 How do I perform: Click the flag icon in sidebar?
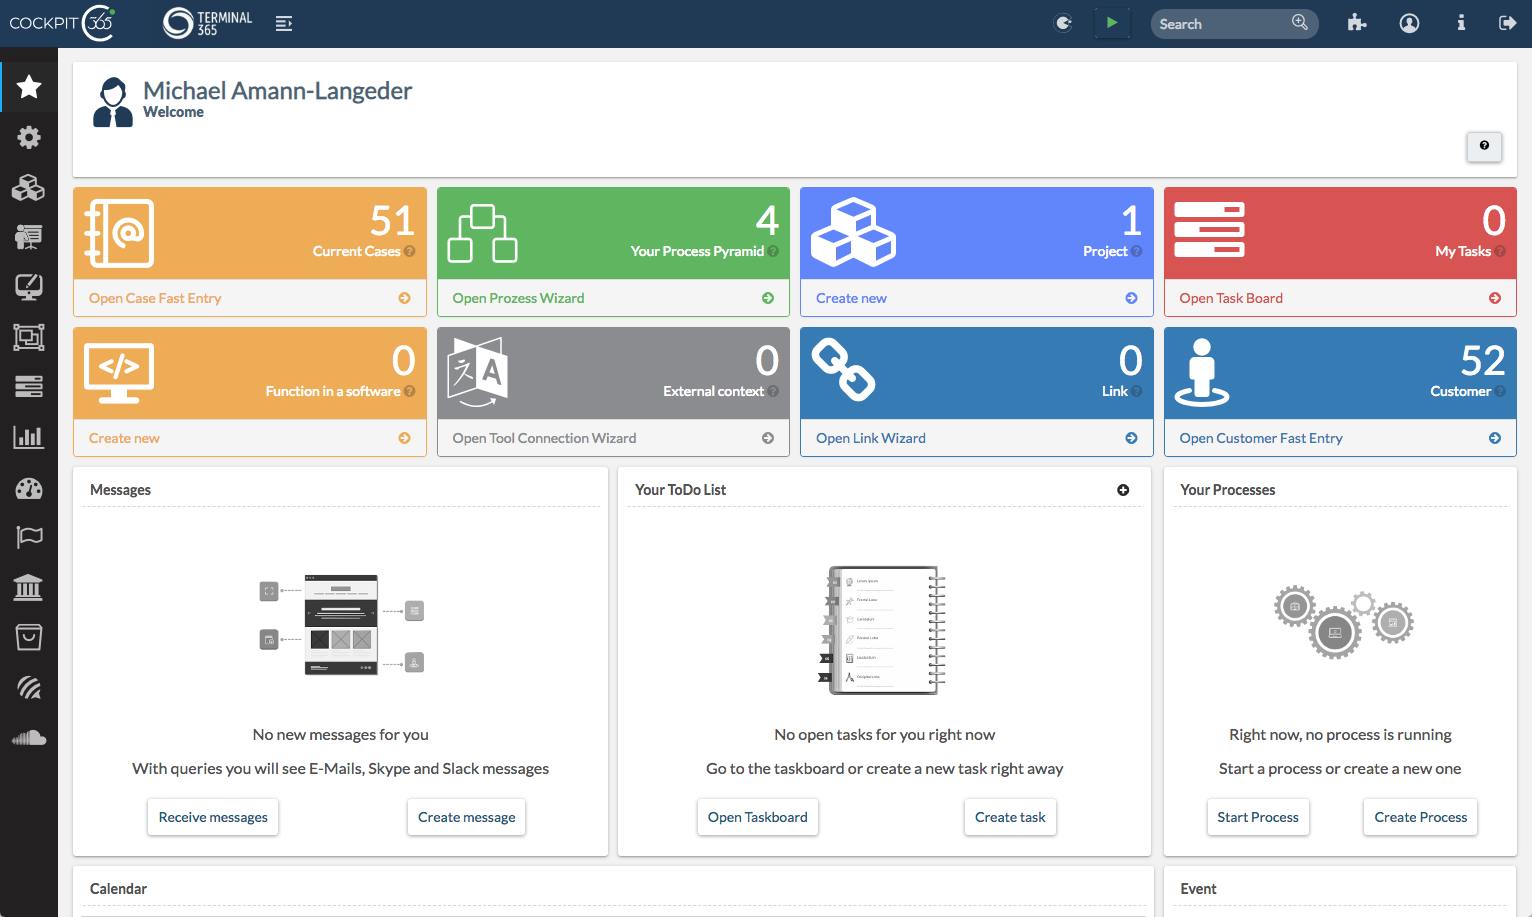click(29, 537)
